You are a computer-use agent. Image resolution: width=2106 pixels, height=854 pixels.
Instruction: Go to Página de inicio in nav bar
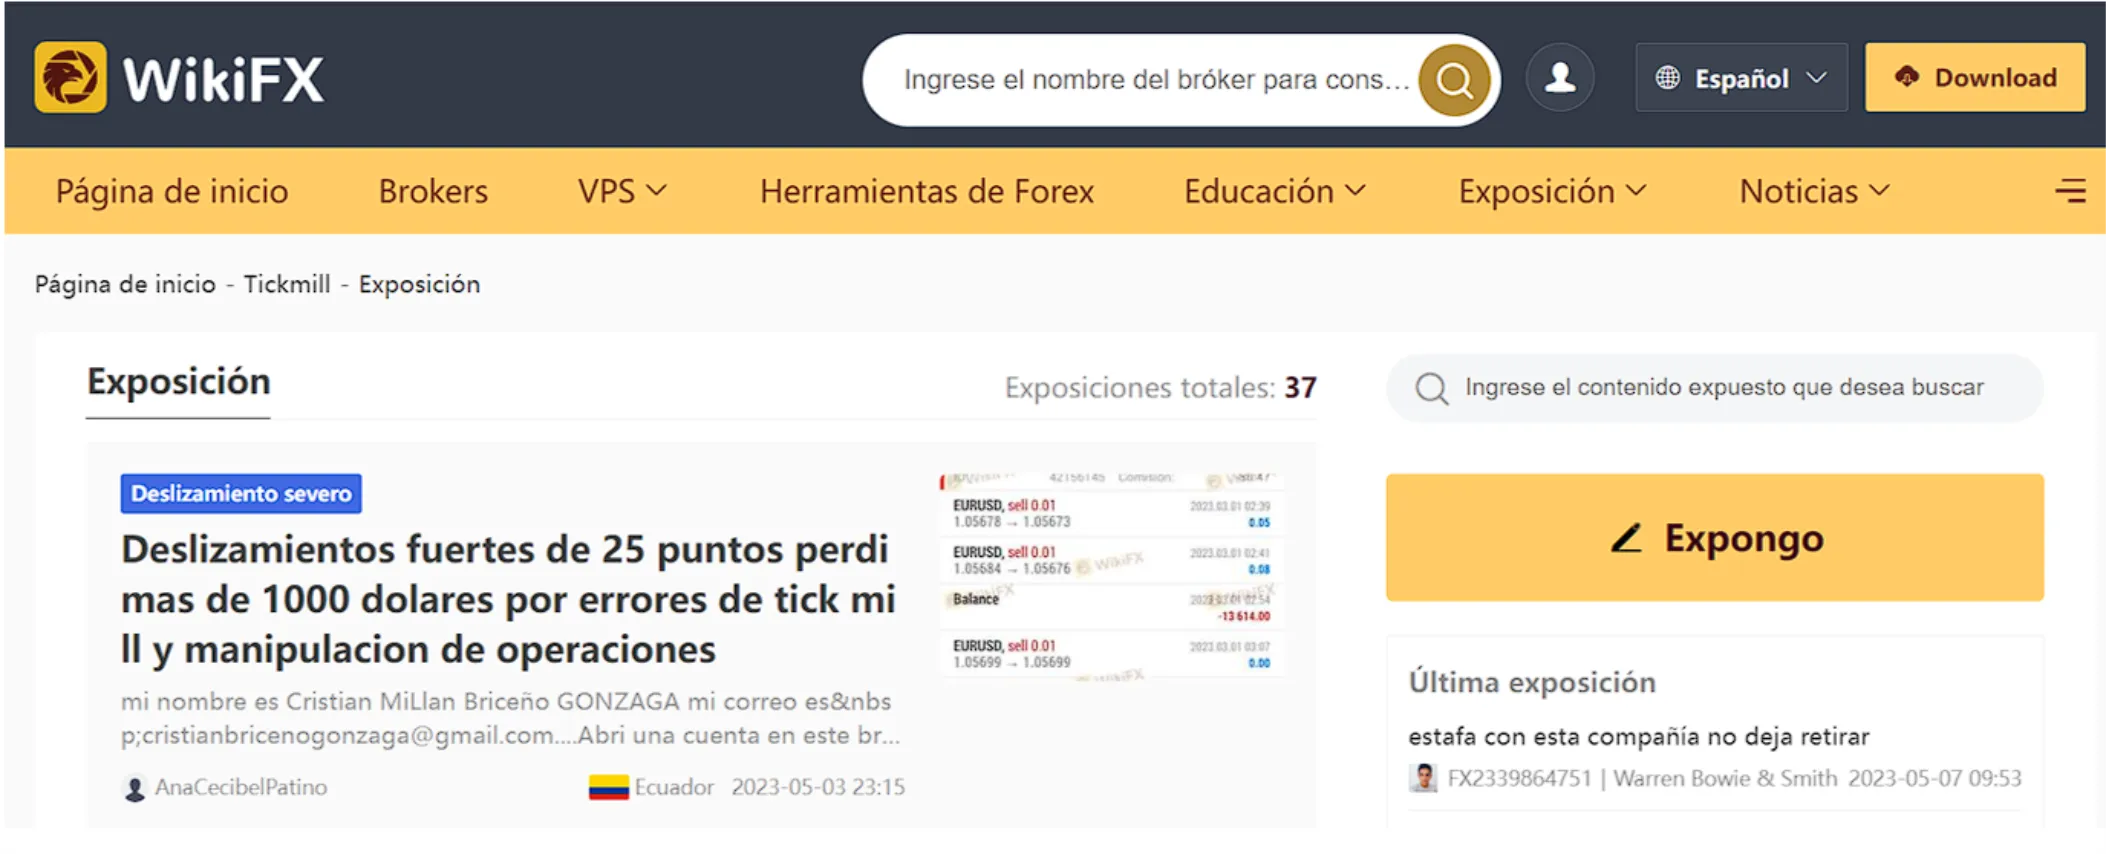(x=172, y=190)
